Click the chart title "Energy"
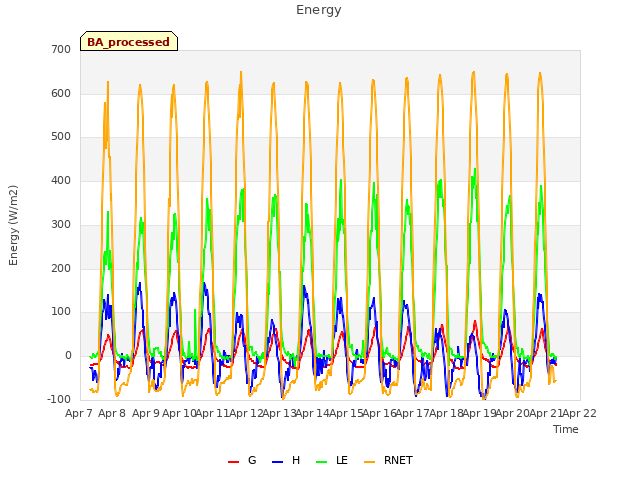Screen dimensions: 640x480 click(x=319, y=10)
